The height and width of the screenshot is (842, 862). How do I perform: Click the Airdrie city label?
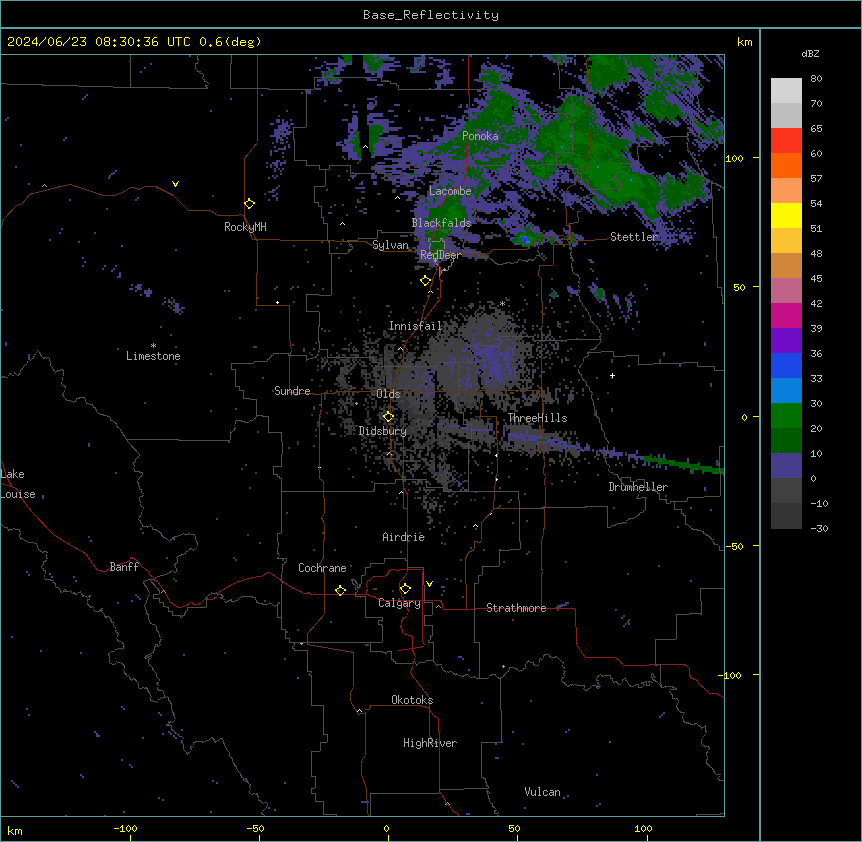coord(403,537)
